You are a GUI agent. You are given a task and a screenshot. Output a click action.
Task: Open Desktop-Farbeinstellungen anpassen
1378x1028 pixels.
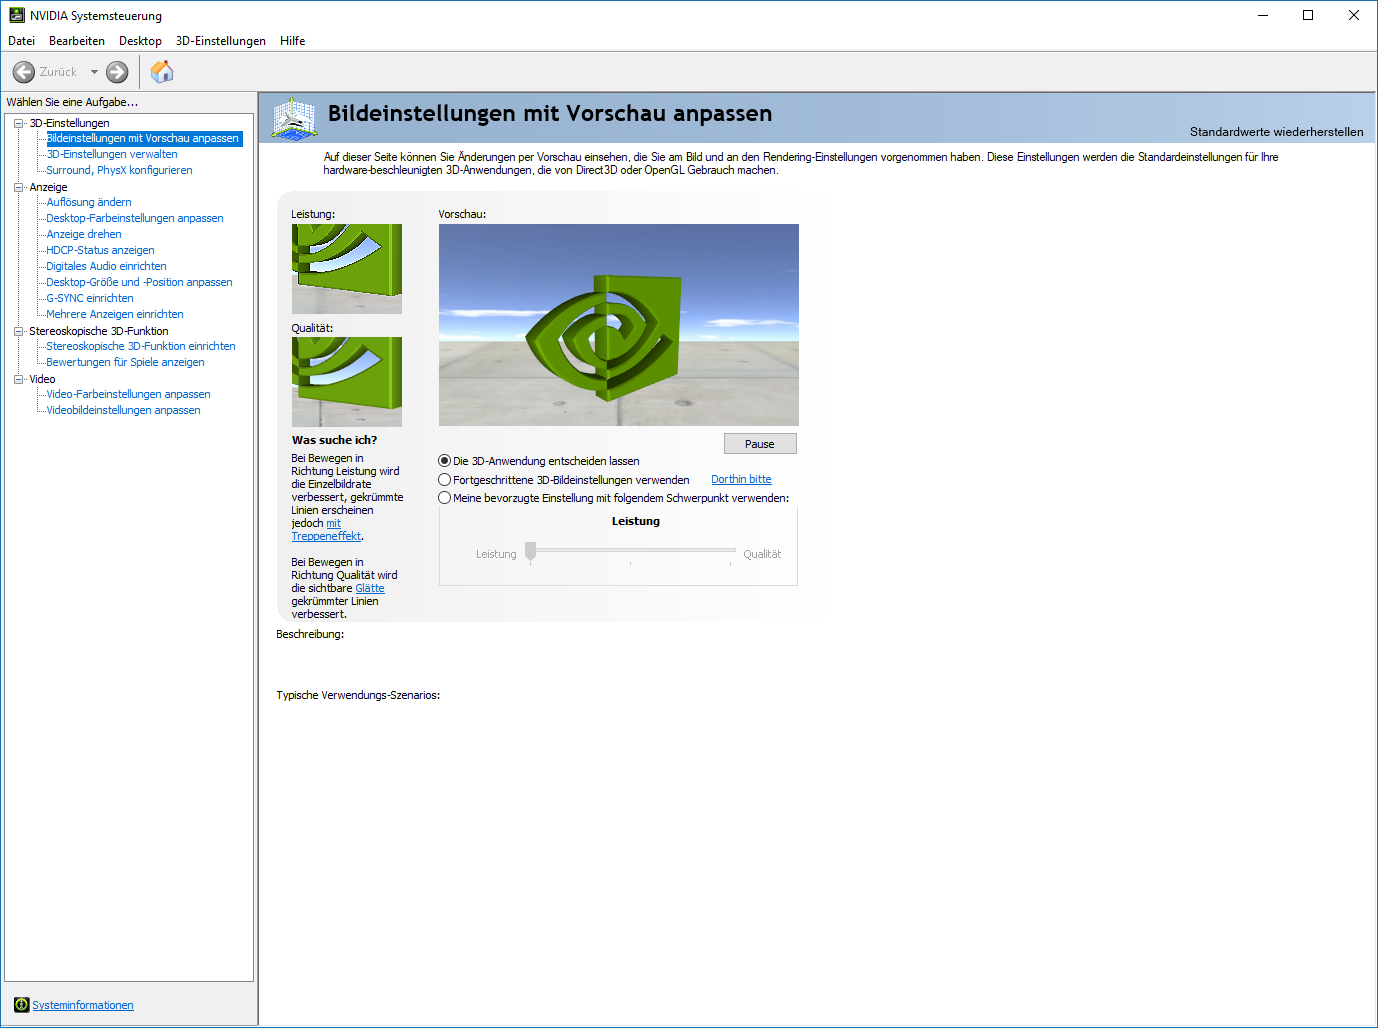(135, 218)
